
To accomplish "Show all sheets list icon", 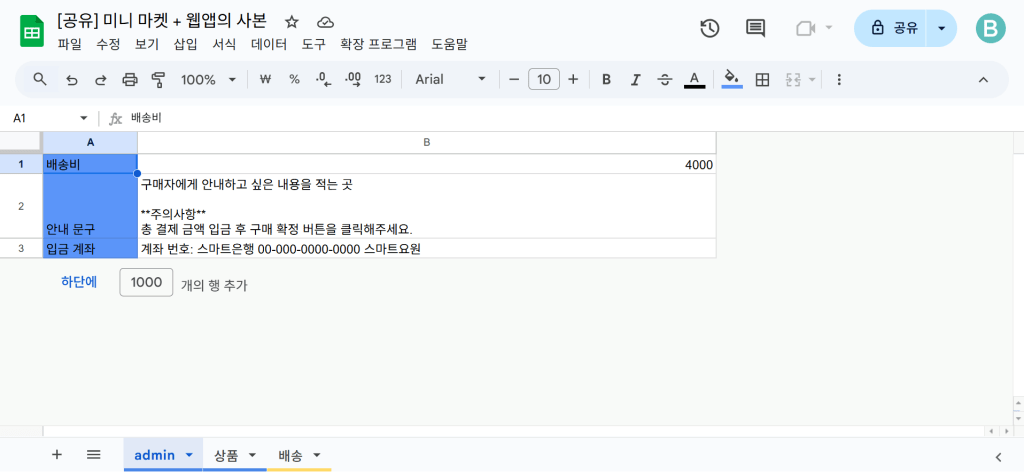I will point(93,454).
